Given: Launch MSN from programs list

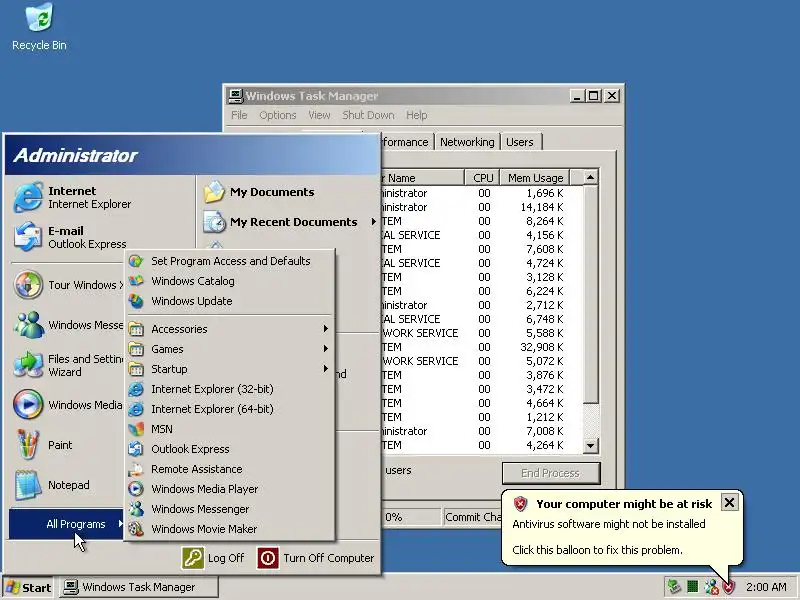Looking at the screenshot, I should coord(230,429).
